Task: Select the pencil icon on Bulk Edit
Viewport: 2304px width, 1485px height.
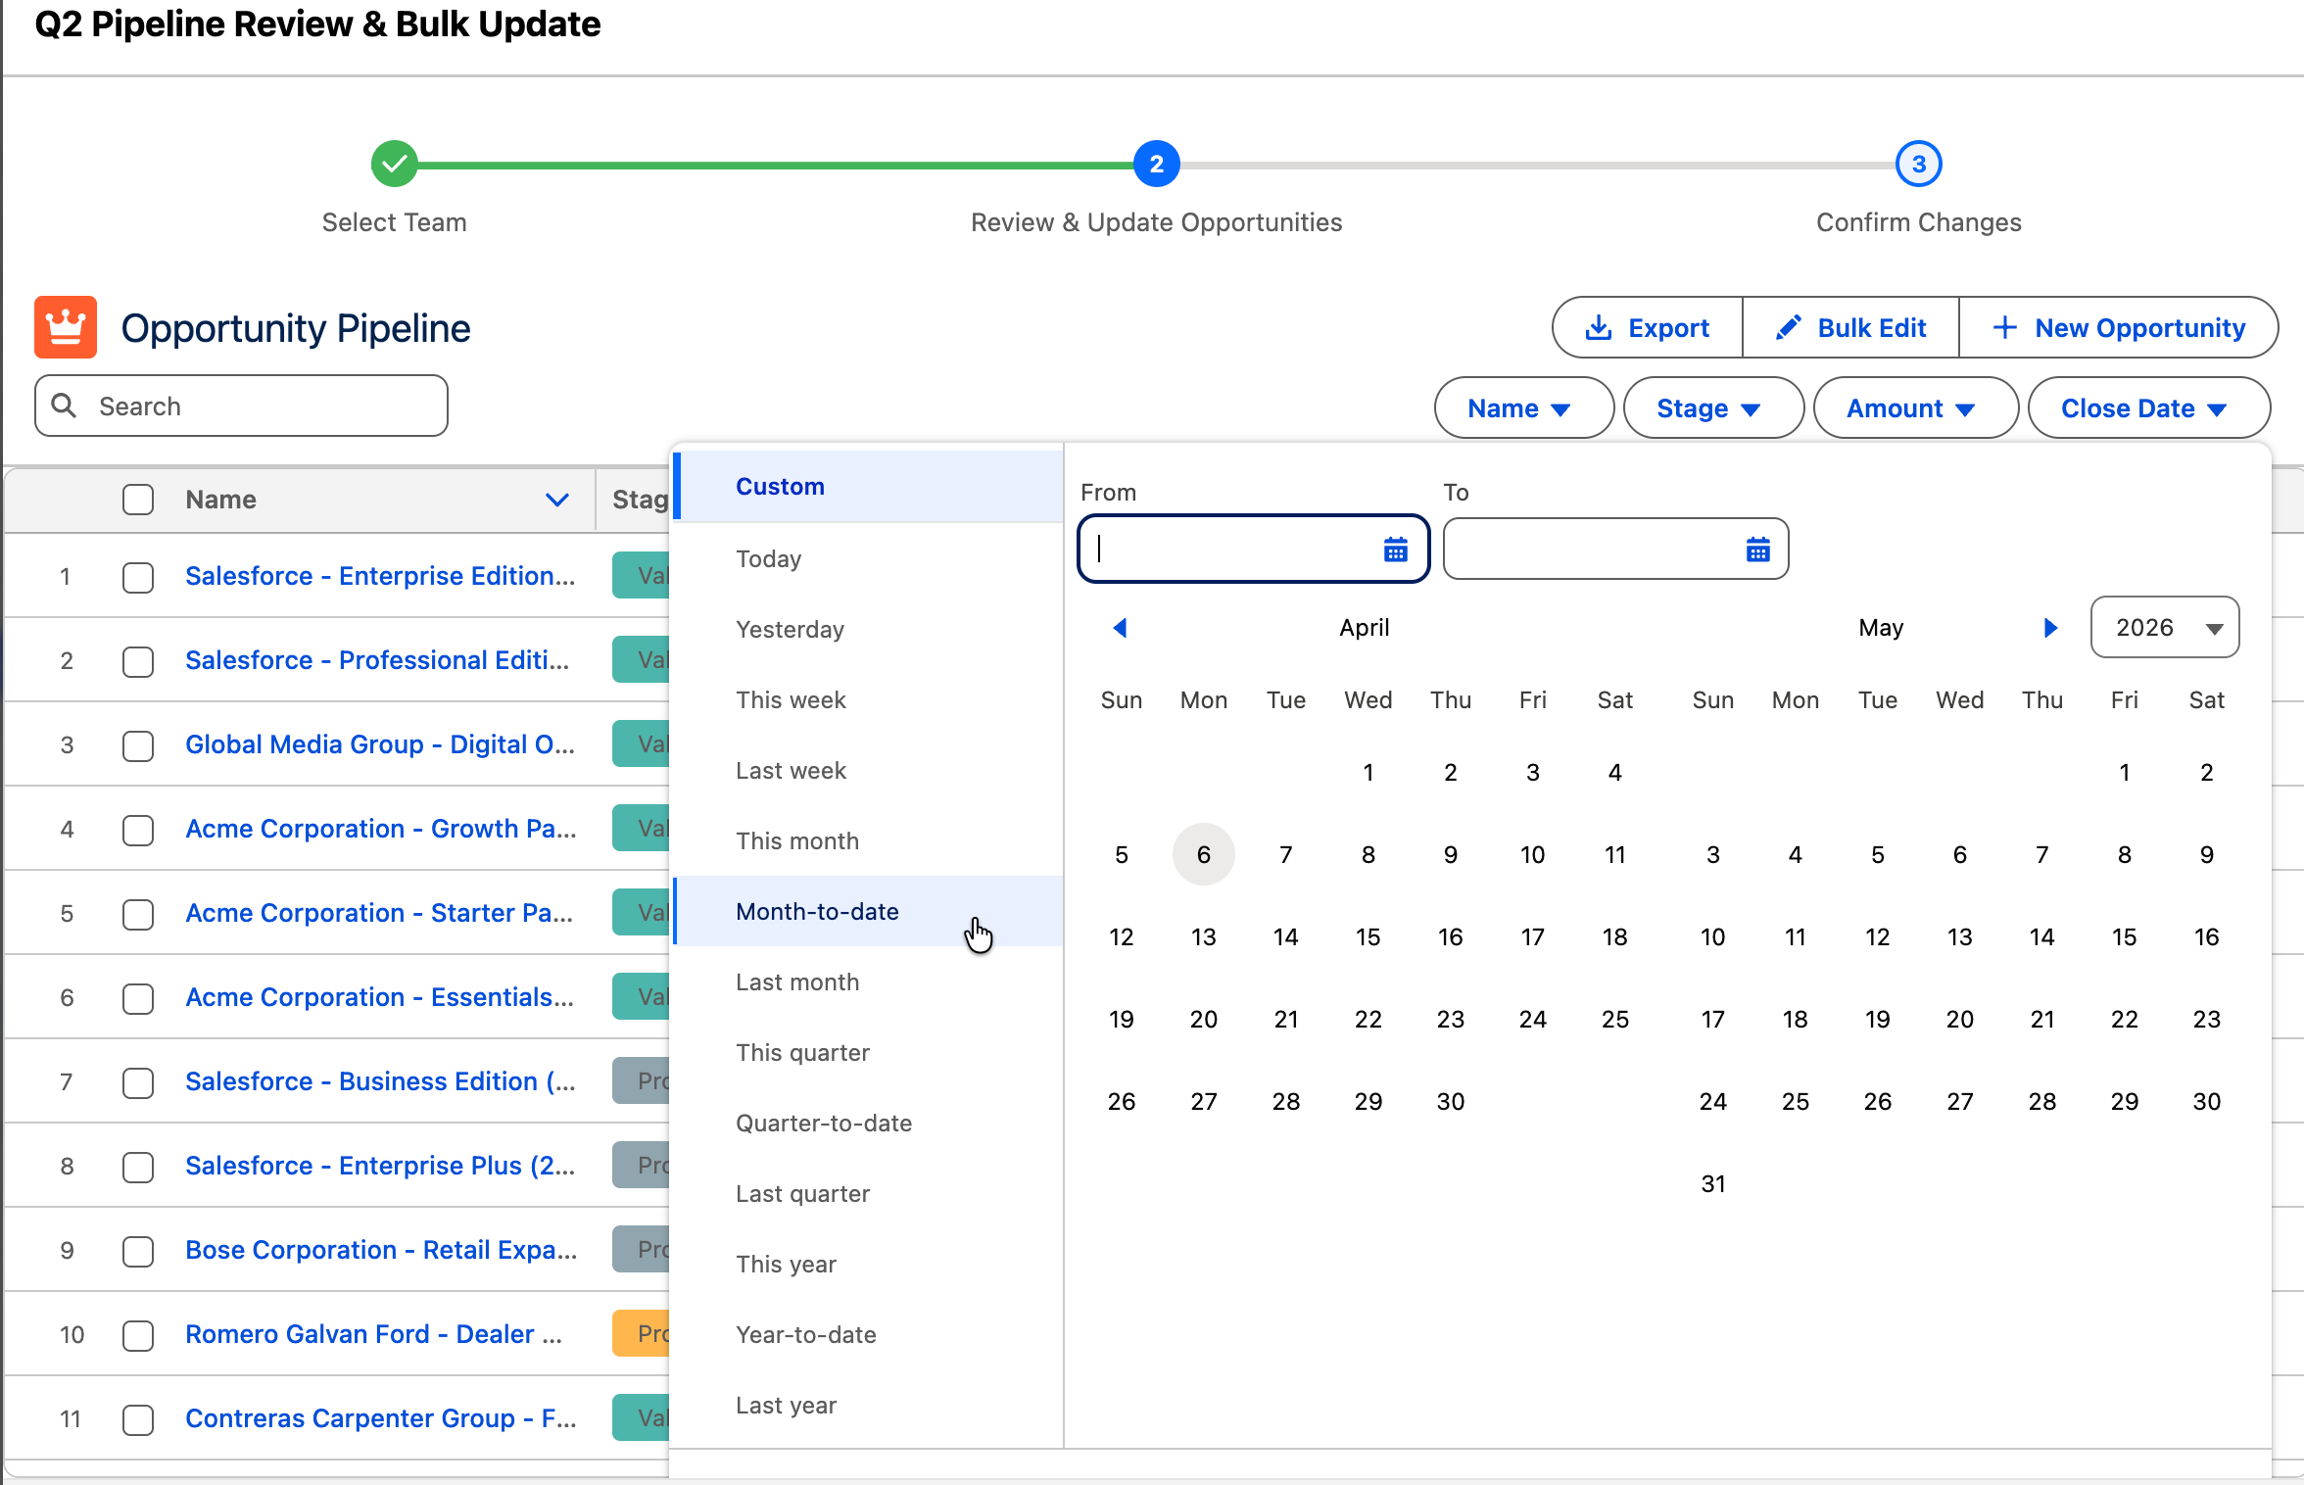Action: (1788, 327)
